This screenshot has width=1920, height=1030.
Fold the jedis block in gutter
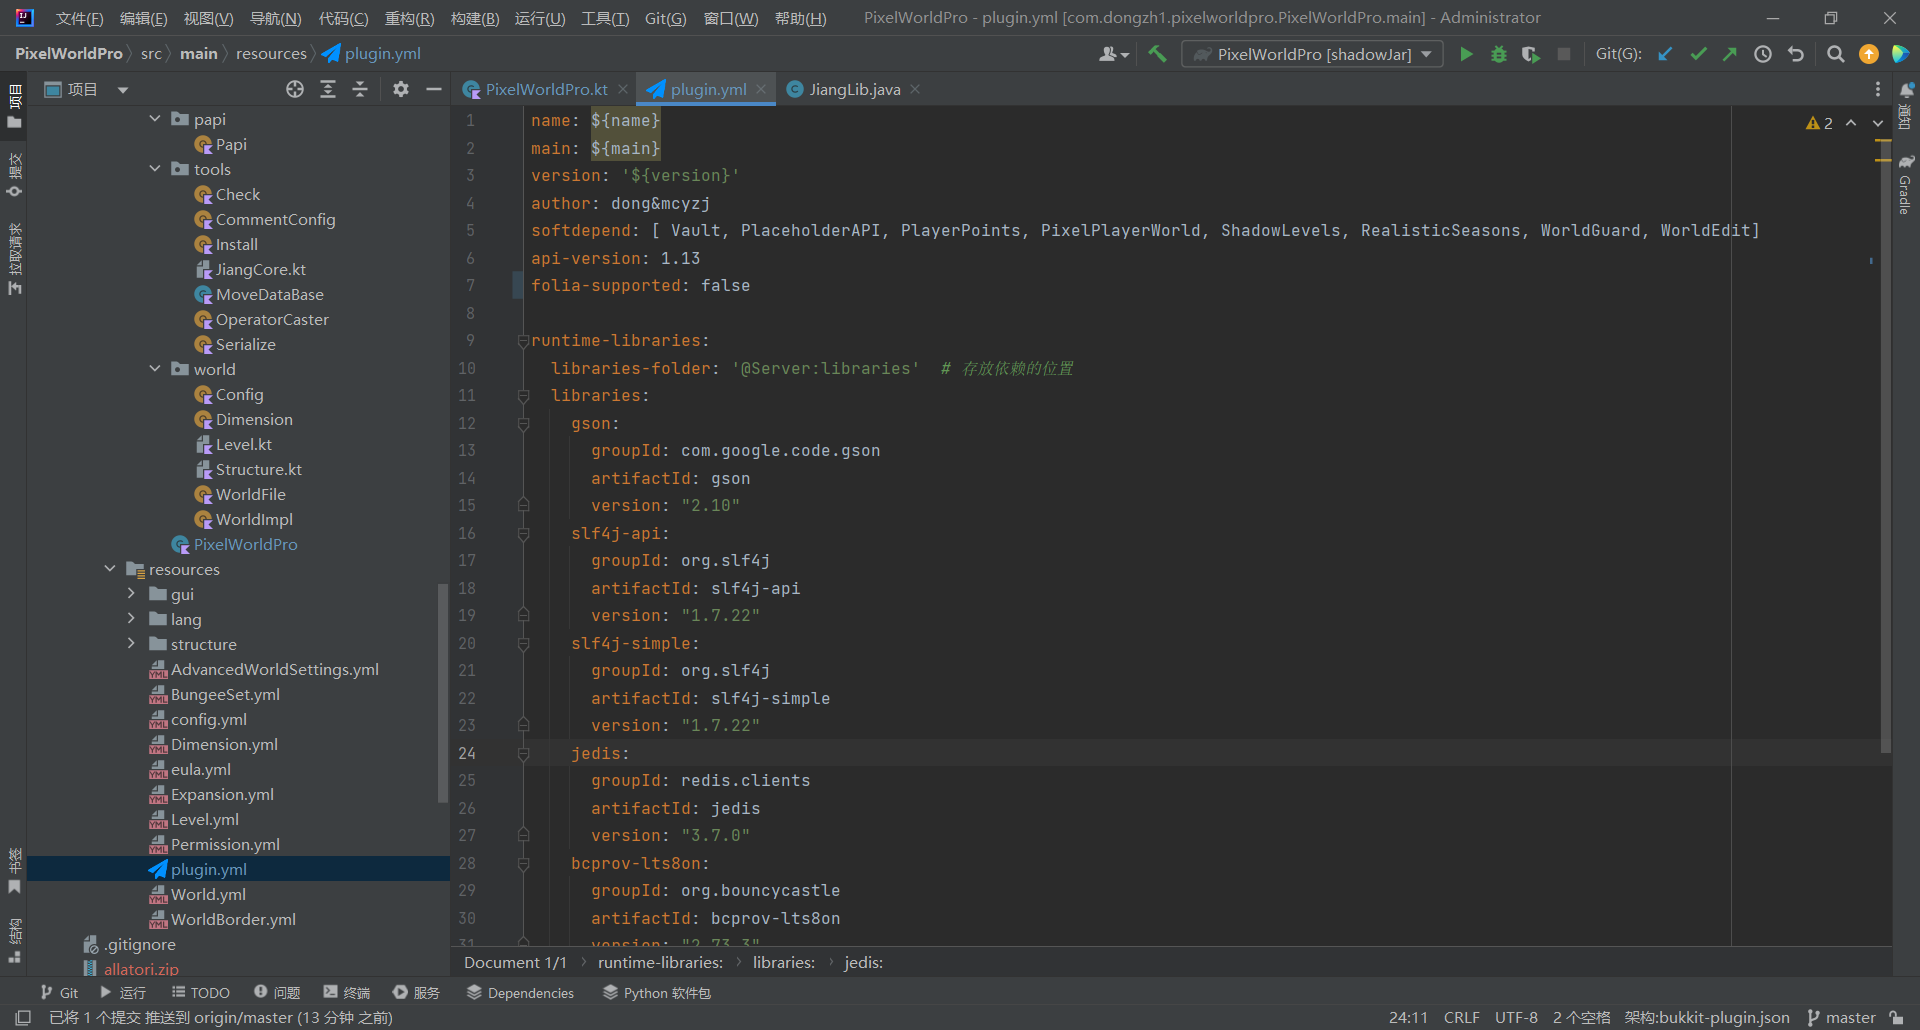[x=523, y=754]
